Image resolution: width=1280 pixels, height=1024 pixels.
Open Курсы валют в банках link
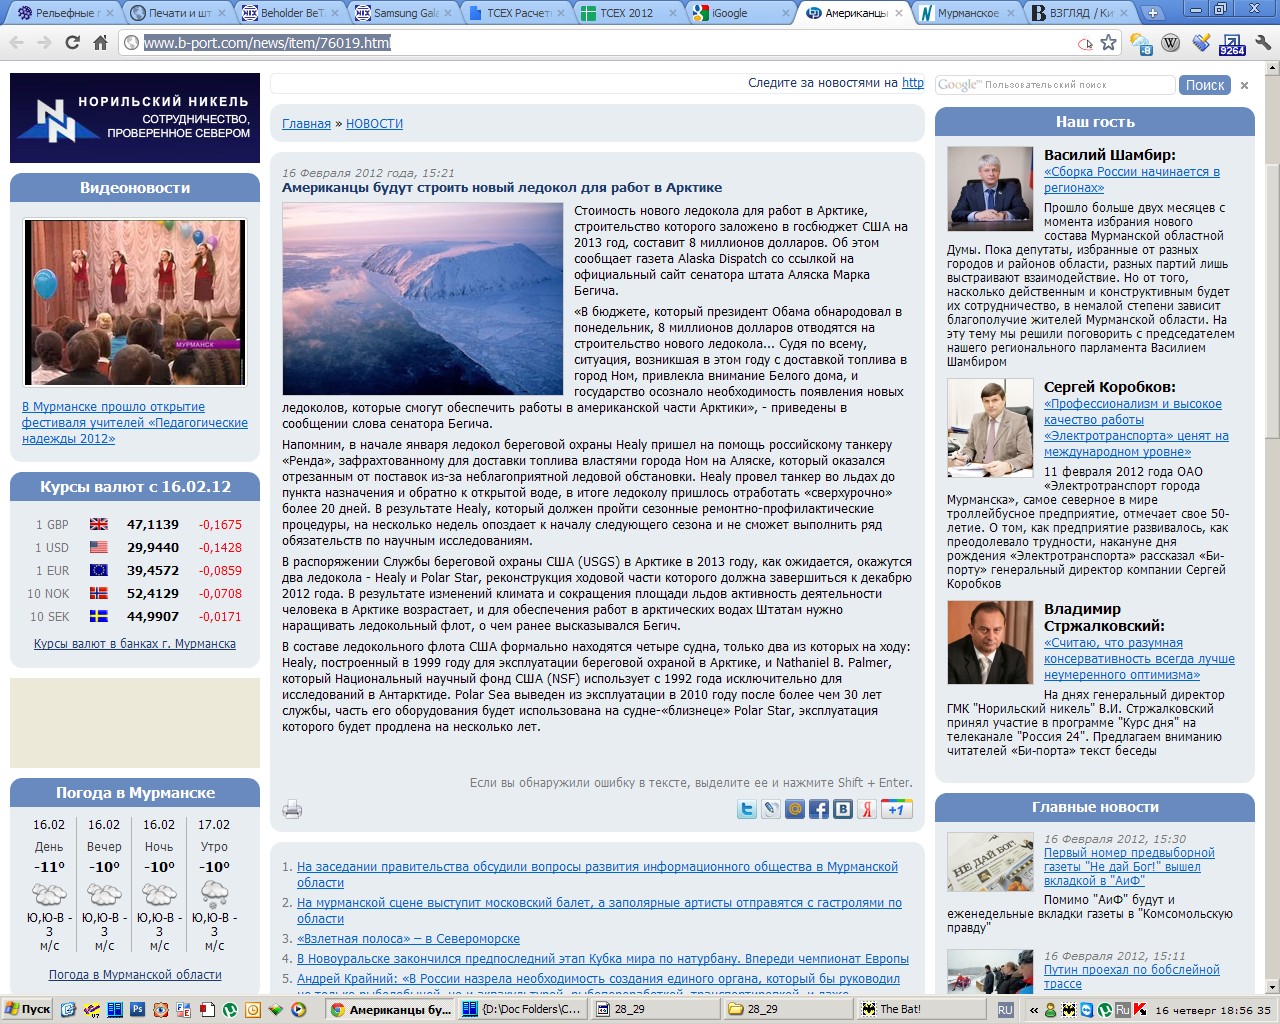135,644
